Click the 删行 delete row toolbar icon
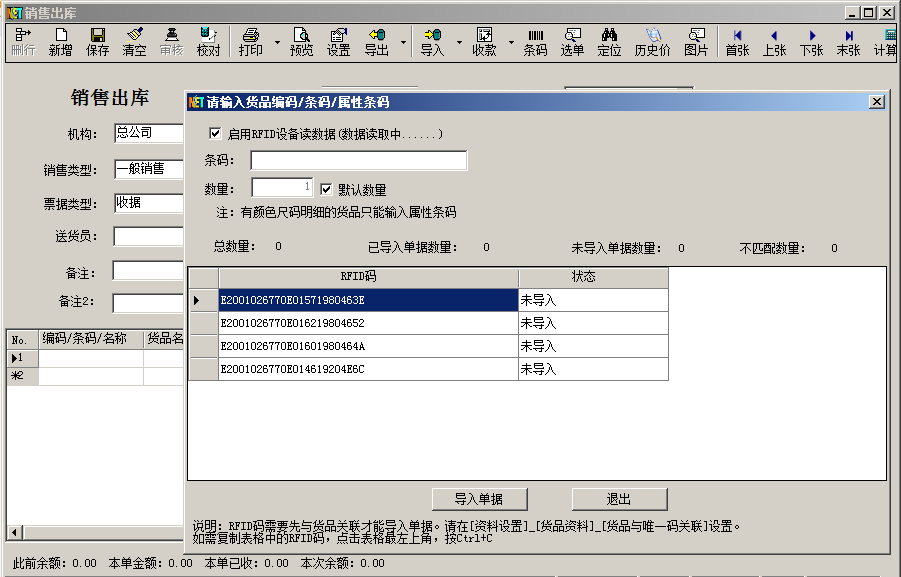The image size is (901, 577). [23, 42]
